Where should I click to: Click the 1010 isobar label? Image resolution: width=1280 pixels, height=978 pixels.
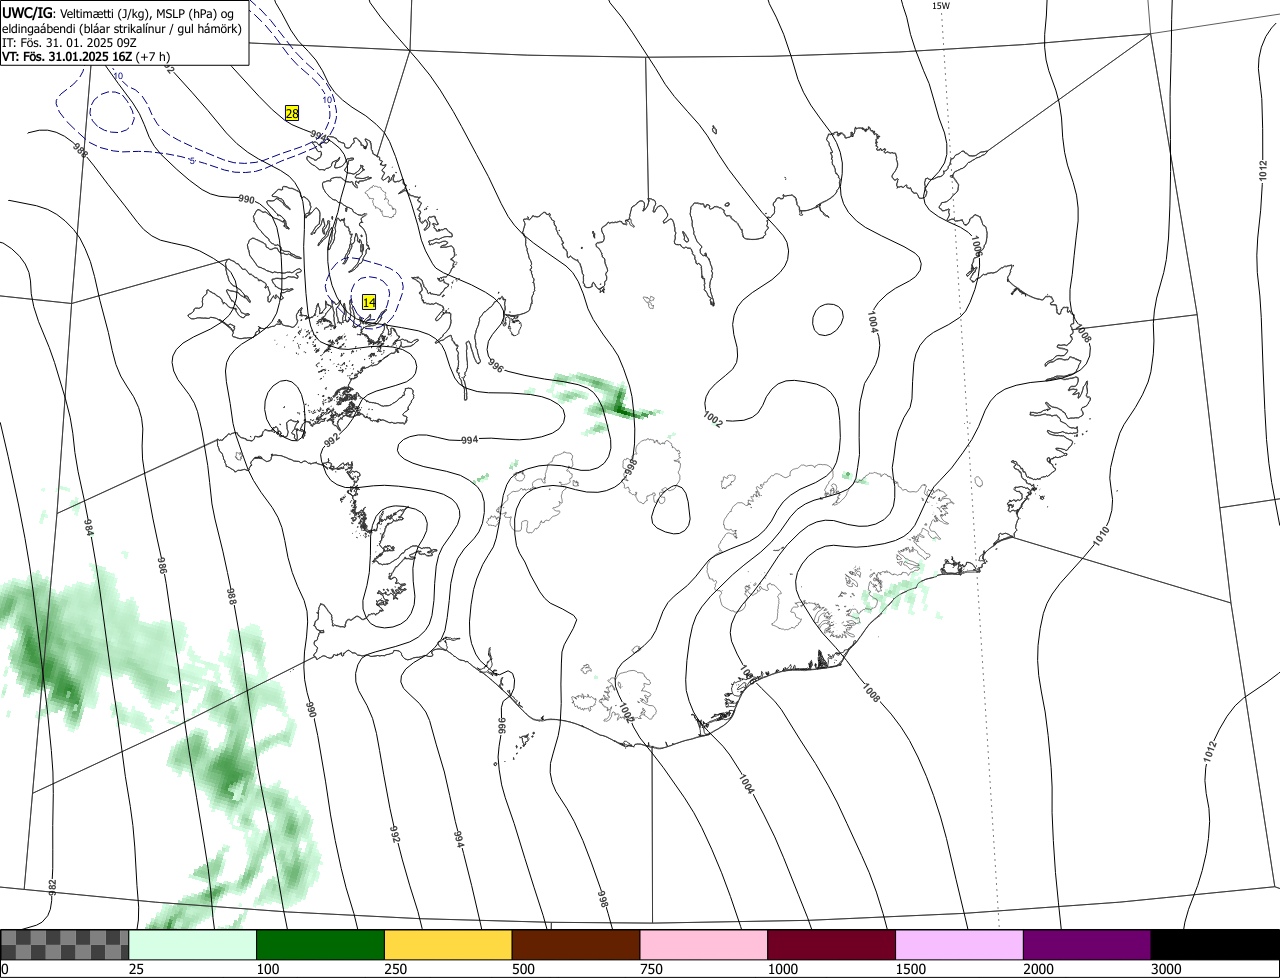coord(1101,536)
